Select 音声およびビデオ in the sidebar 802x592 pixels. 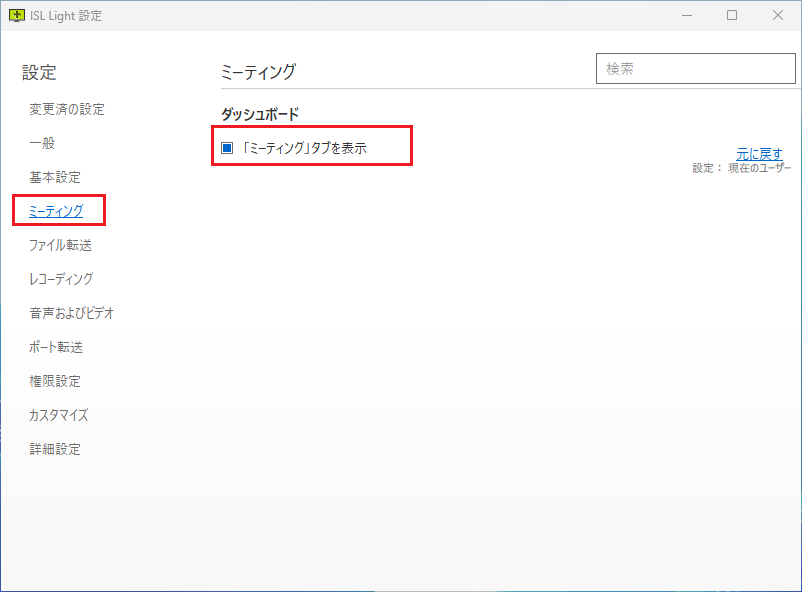pyautogui.click(x=71, y=313)
